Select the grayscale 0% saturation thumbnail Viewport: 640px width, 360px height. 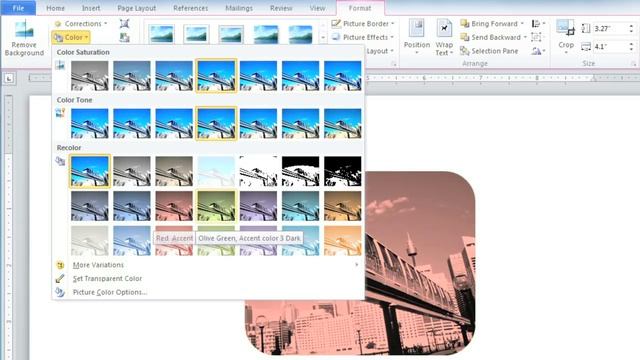pos(89,76)
